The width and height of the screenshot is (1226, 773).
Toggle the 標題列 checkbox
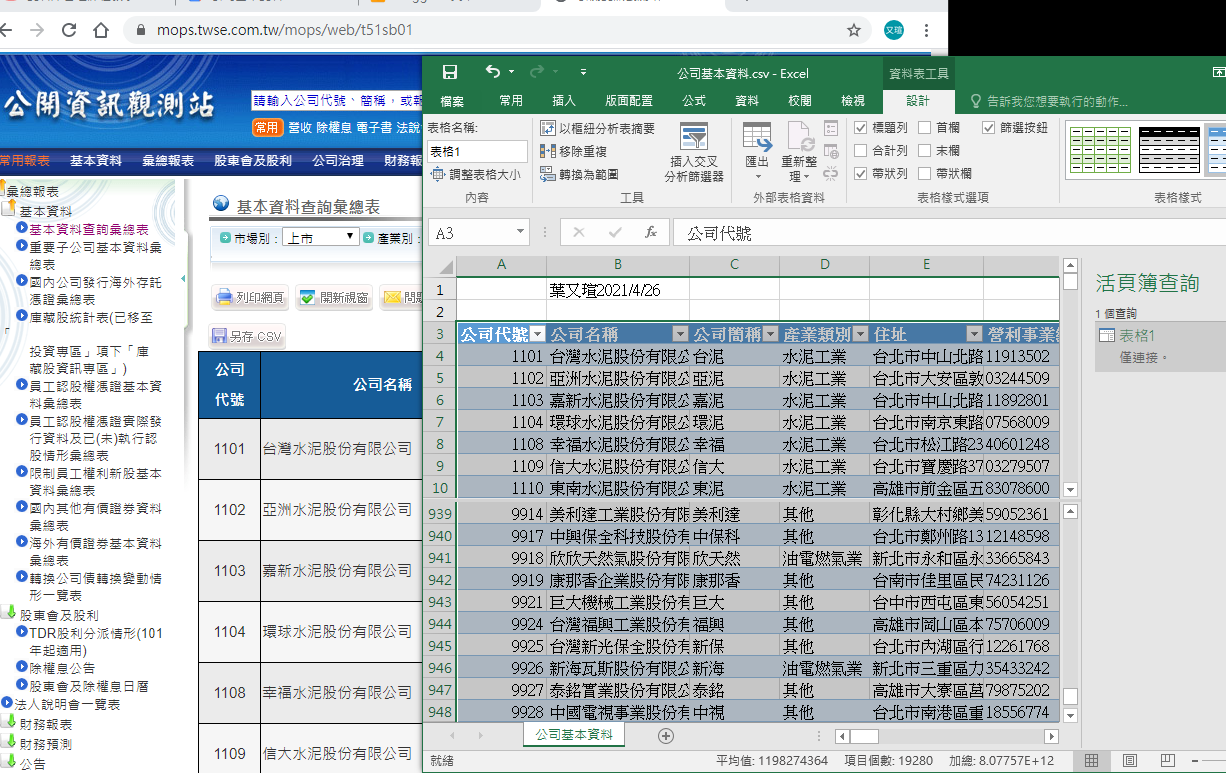tap(861, 128)
